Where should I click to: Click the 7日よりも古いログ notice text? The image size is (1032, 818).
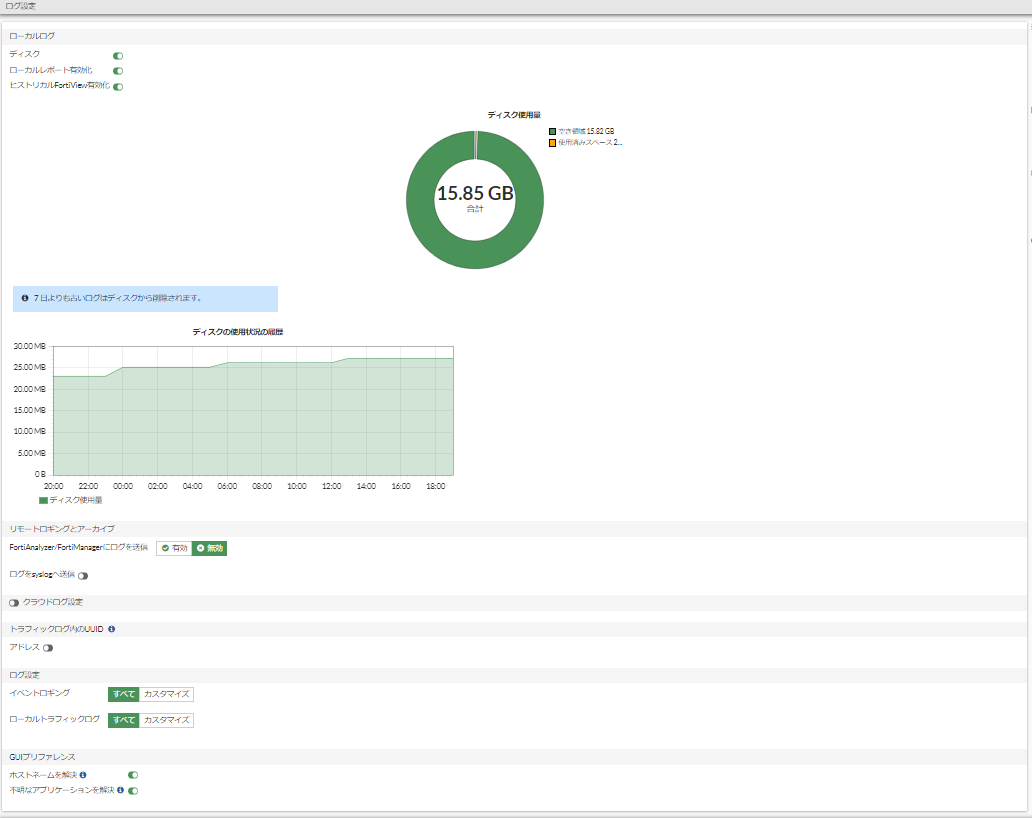tap(118, 298)
